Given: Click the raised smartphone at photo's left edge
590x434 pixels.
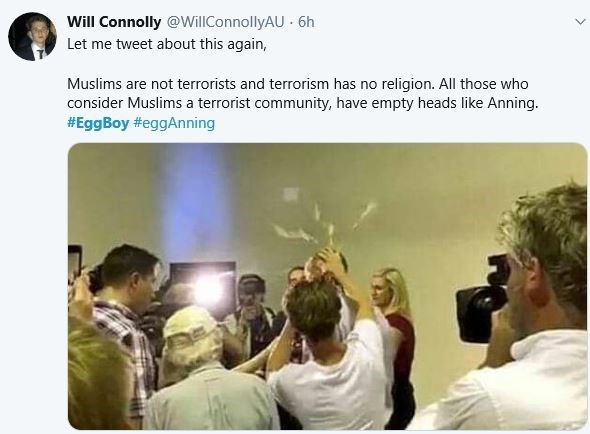Looking at the screenshot, I should click(75, 261).
